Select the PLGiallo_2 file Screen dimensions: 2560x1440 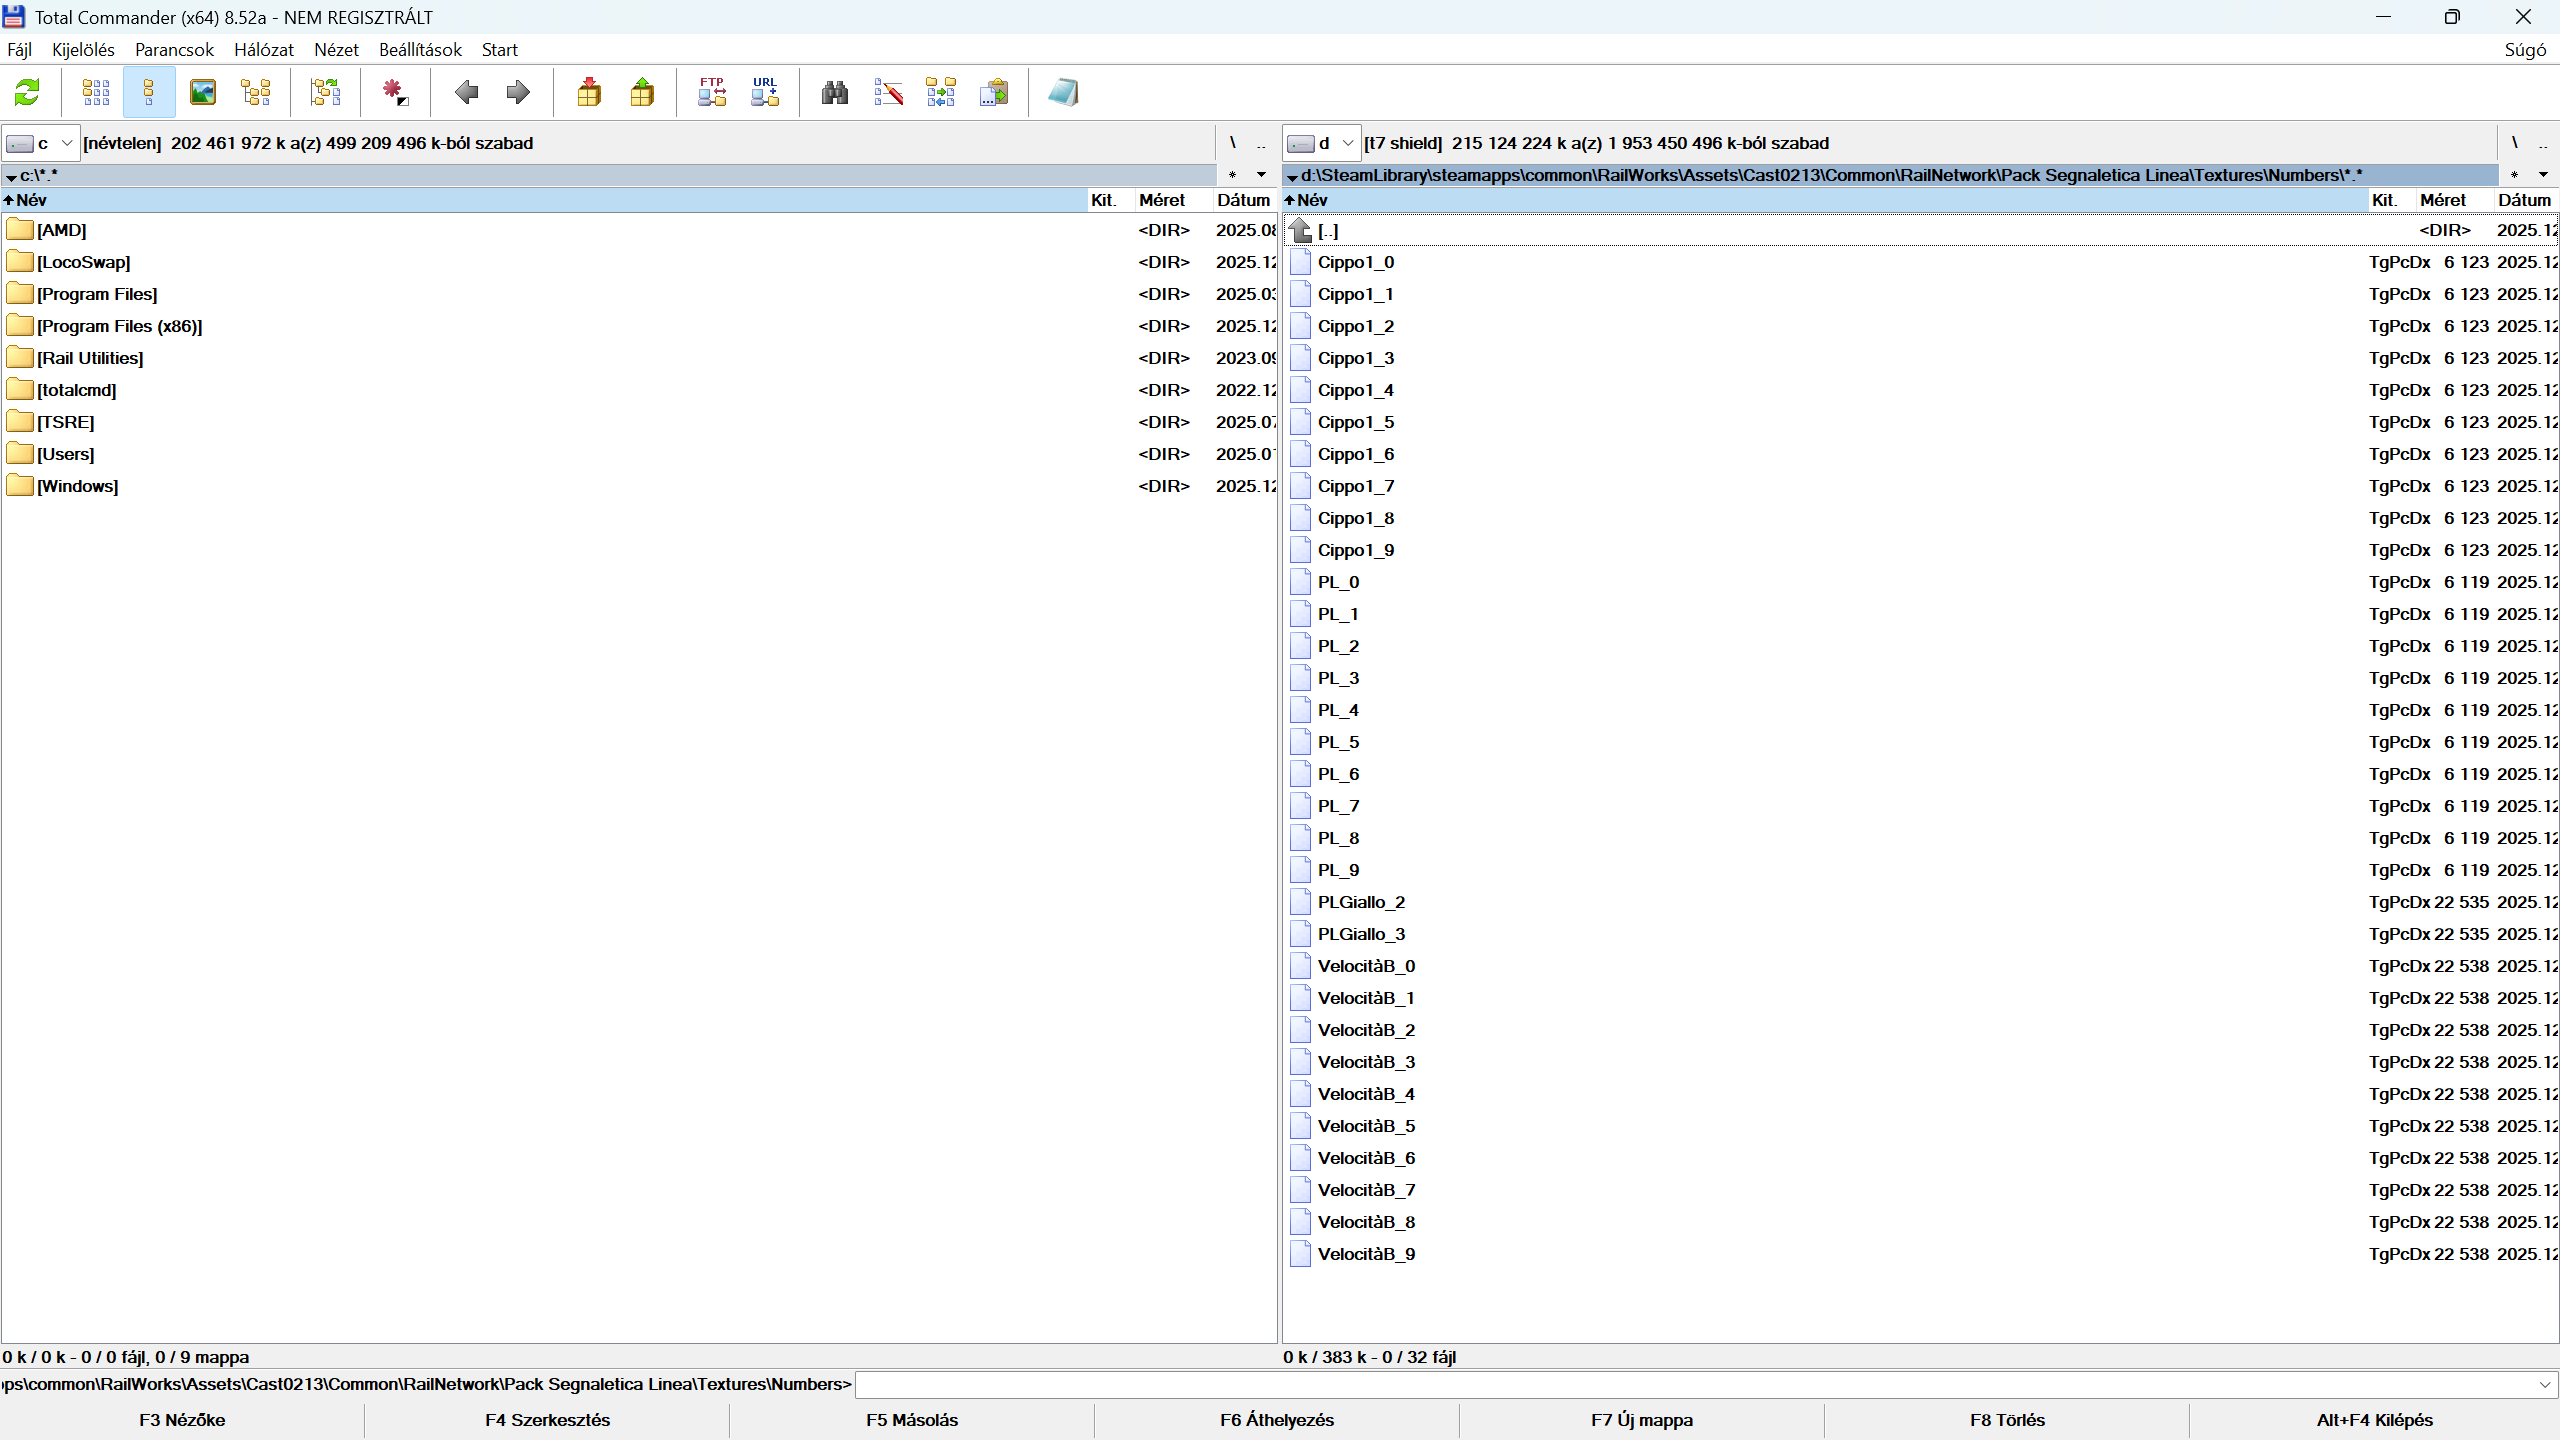1361,902
